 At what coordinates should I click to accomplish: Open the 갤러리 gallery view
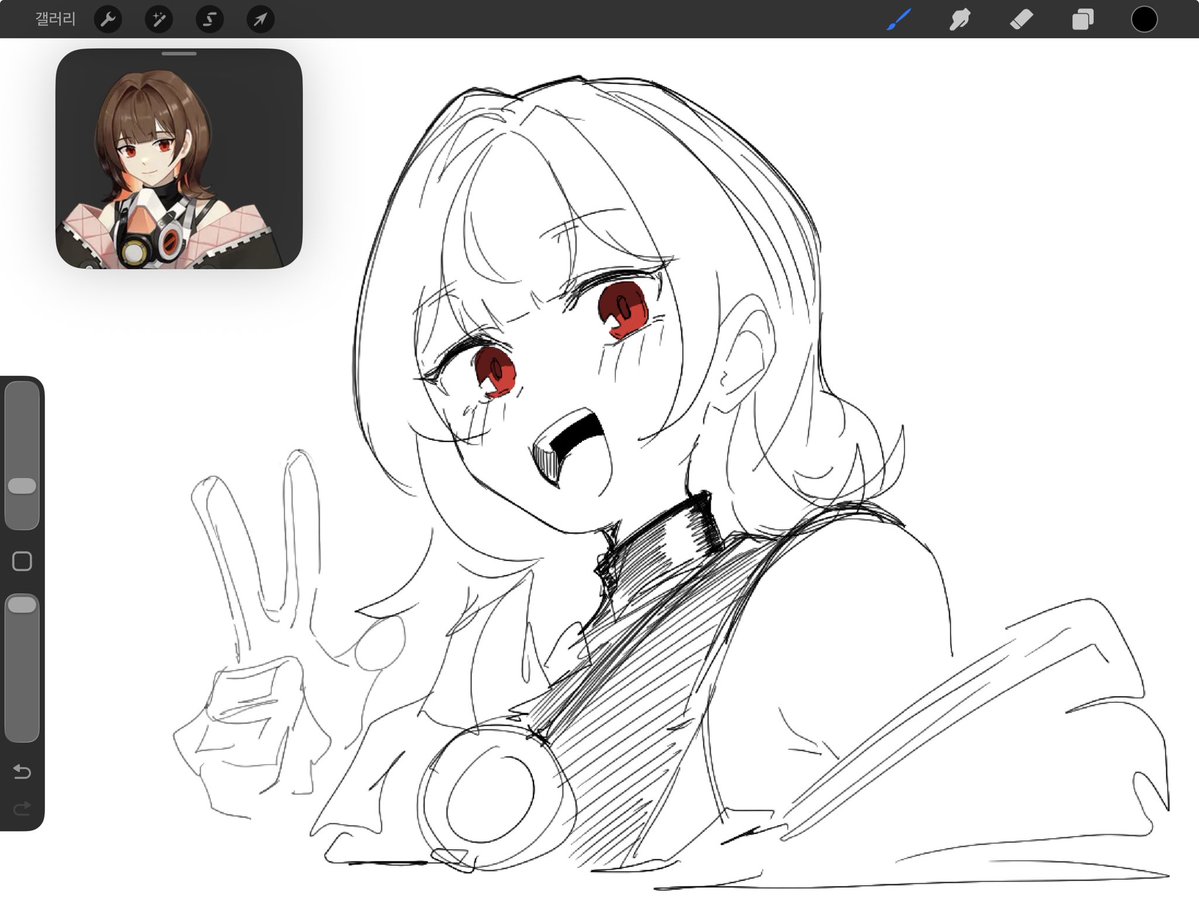[55, 19]
